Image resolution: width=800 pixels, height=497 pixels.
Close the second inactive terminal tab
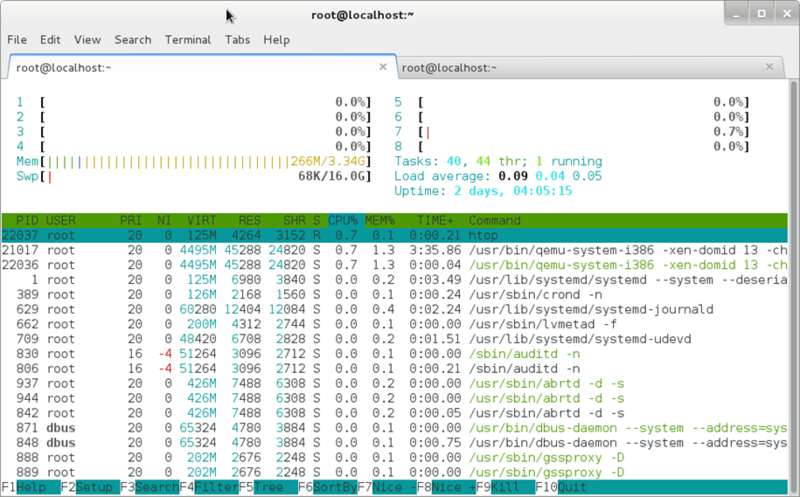tap(769, 67)
